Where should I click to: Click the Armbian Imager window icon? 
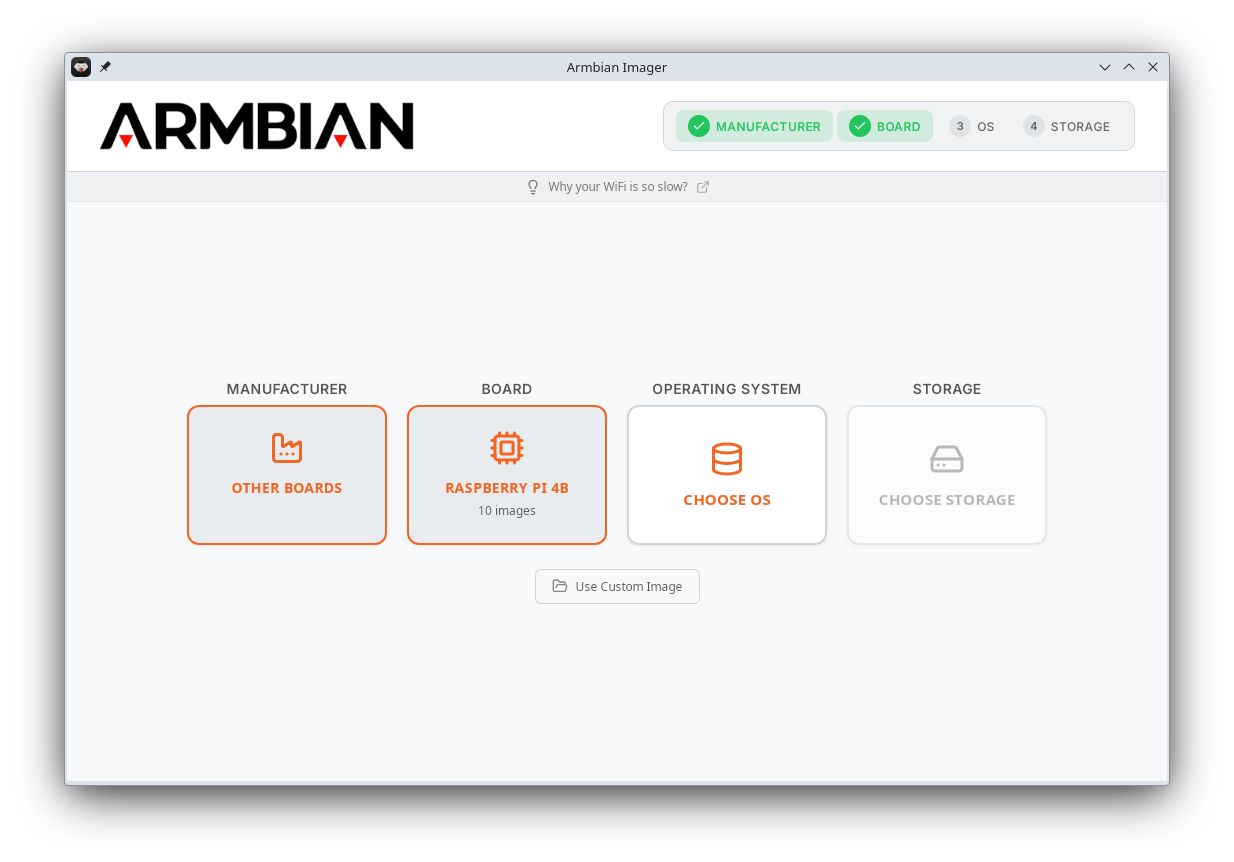tap(80, 66)
